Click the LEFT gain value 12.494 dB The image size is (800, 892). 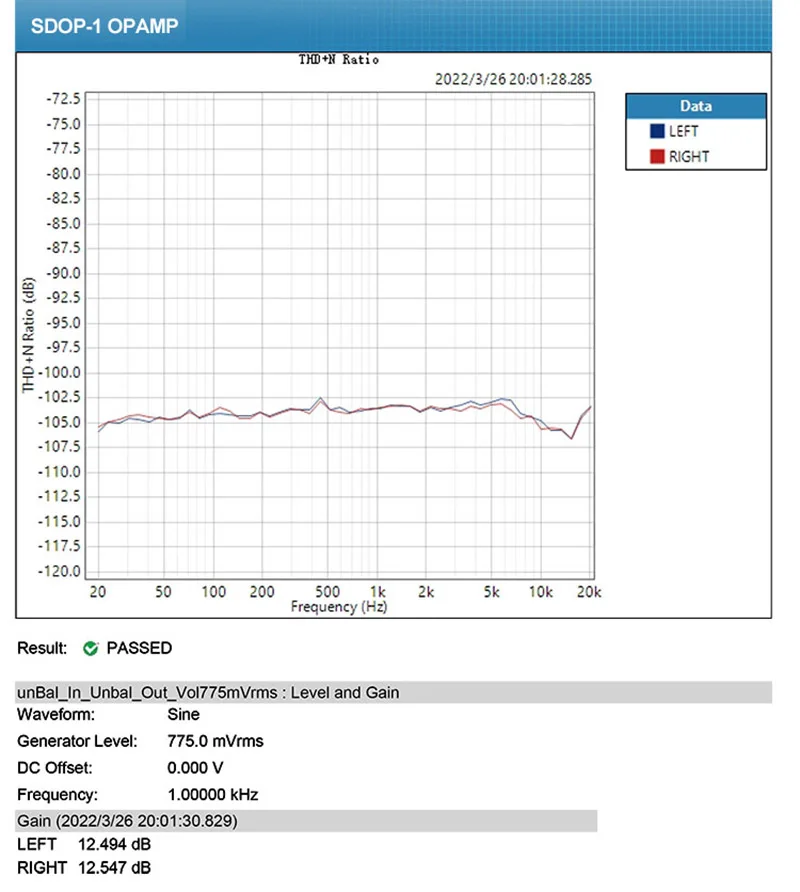(114, 844)
